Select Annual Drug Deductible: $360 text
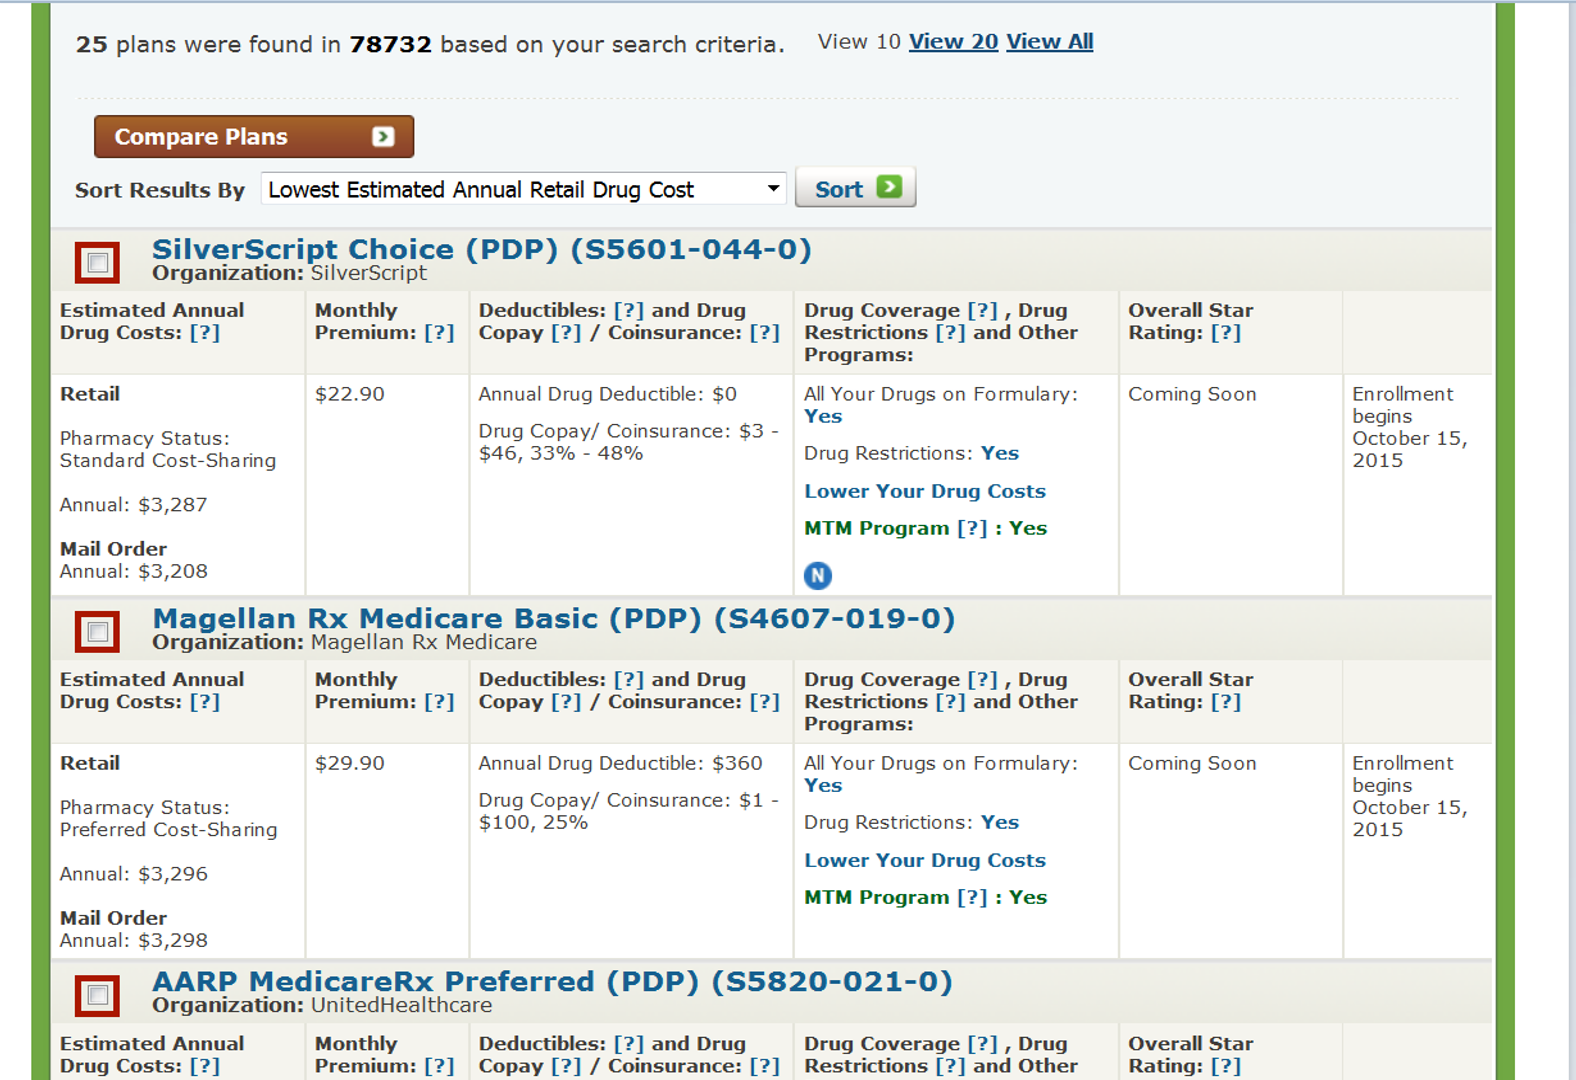 tap(620, 763)
